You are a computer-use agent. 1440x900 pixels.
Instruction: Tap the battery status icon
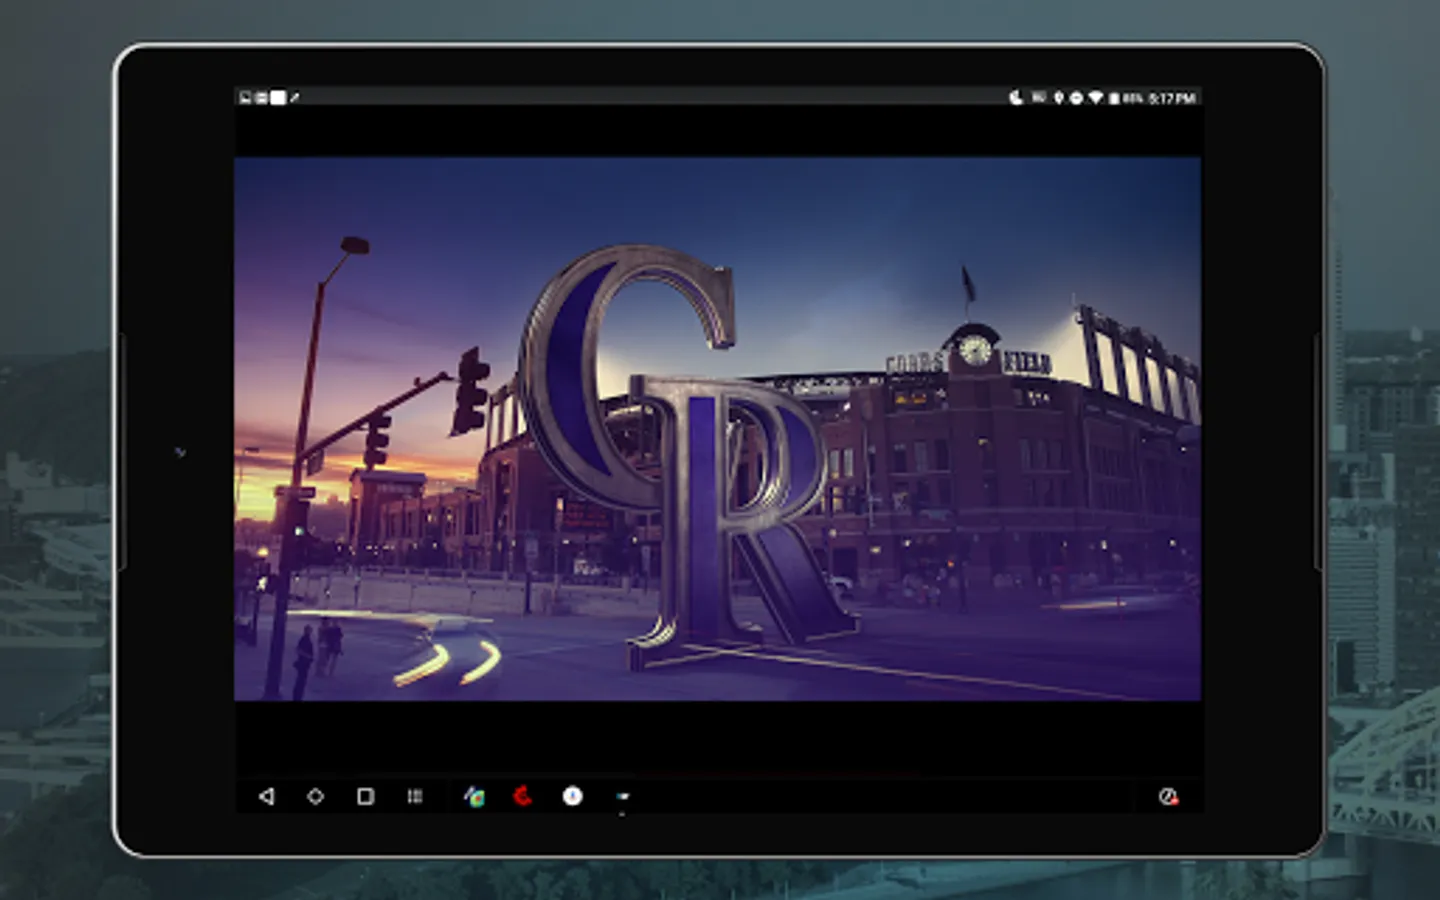pyautogui.click(x=1114, y=98)
